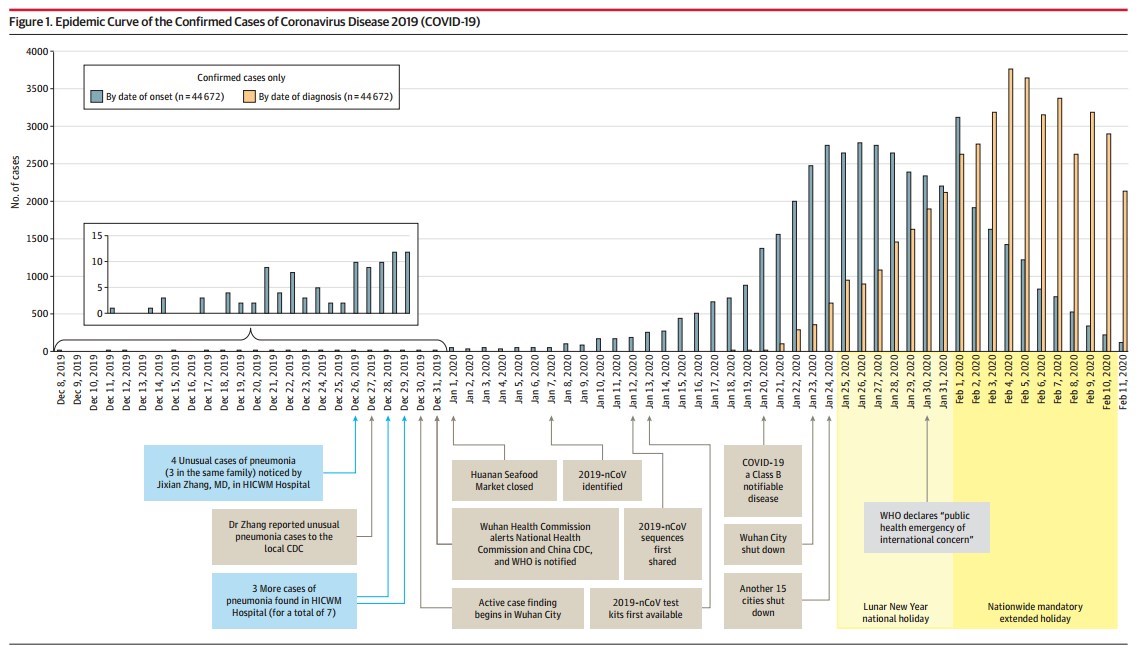Select the WHO public health emergency declaration box
Image resolution: width=1141 pixels, height=653 pixels.
[927, 527]
